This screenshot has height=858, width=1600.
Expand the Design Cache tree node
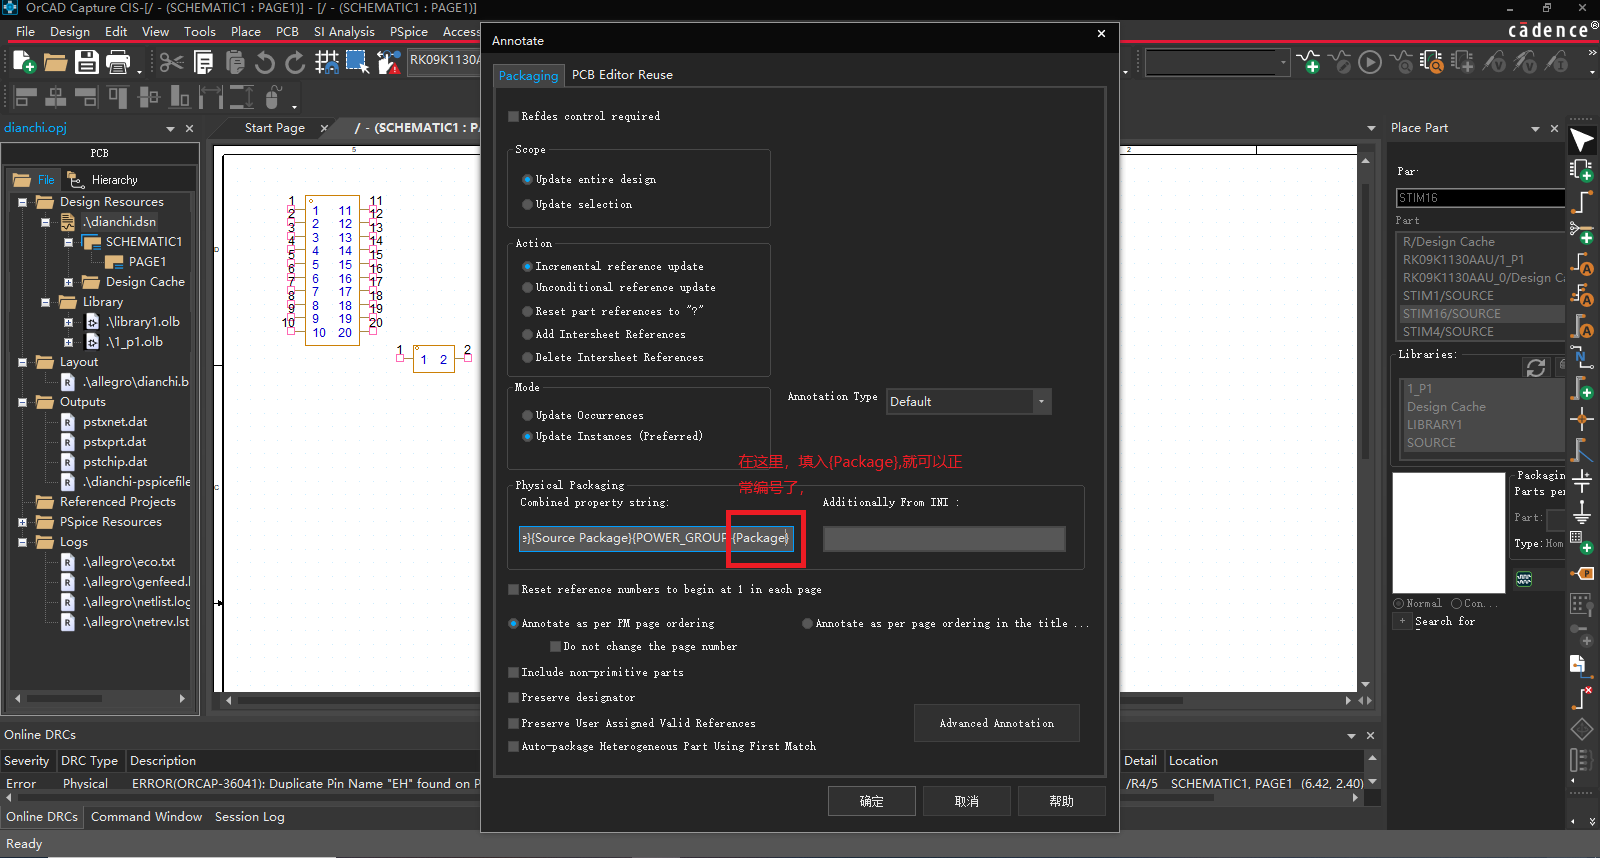[x=68, y=282]
